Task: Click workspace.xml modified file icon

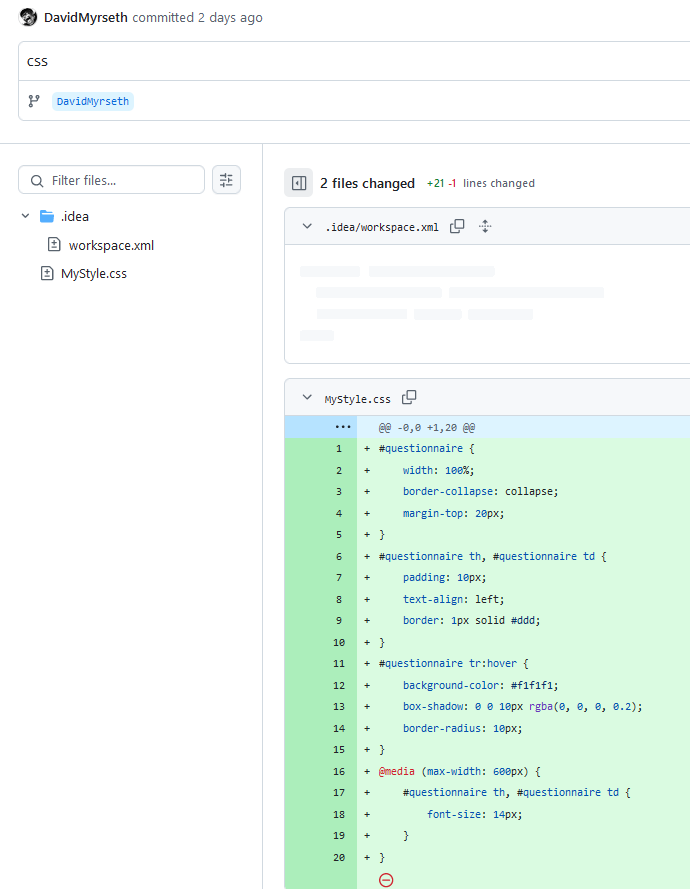Action: point(54,244)
